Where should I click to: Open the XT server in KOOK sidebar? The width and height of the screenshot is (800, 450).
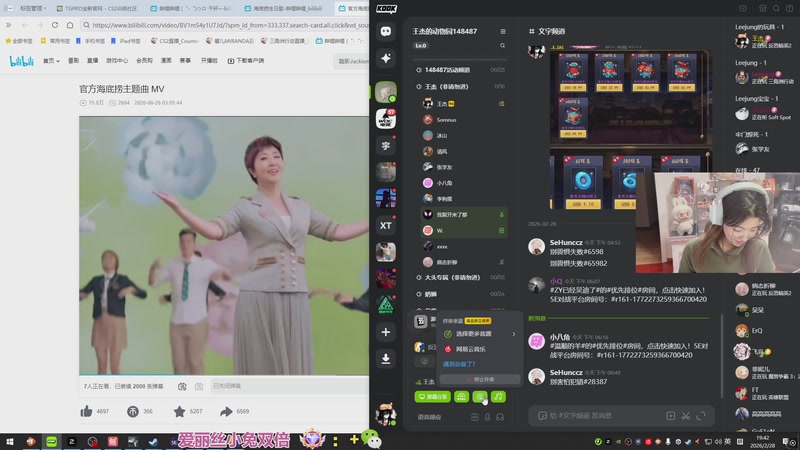(x=386, y=225)
